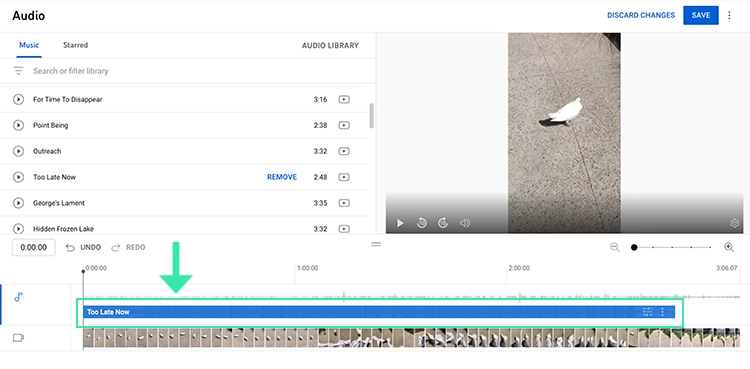This screenshot has height=369, width=750.
Task: Select the video track camera icon
Action: coord(18,338)
